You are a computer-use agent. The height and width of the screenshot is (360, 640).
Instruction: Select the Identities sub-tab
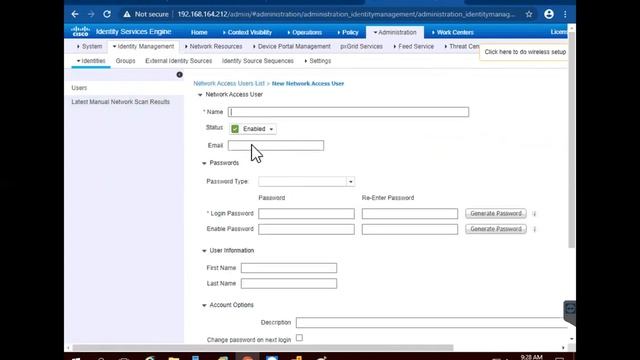91,61
